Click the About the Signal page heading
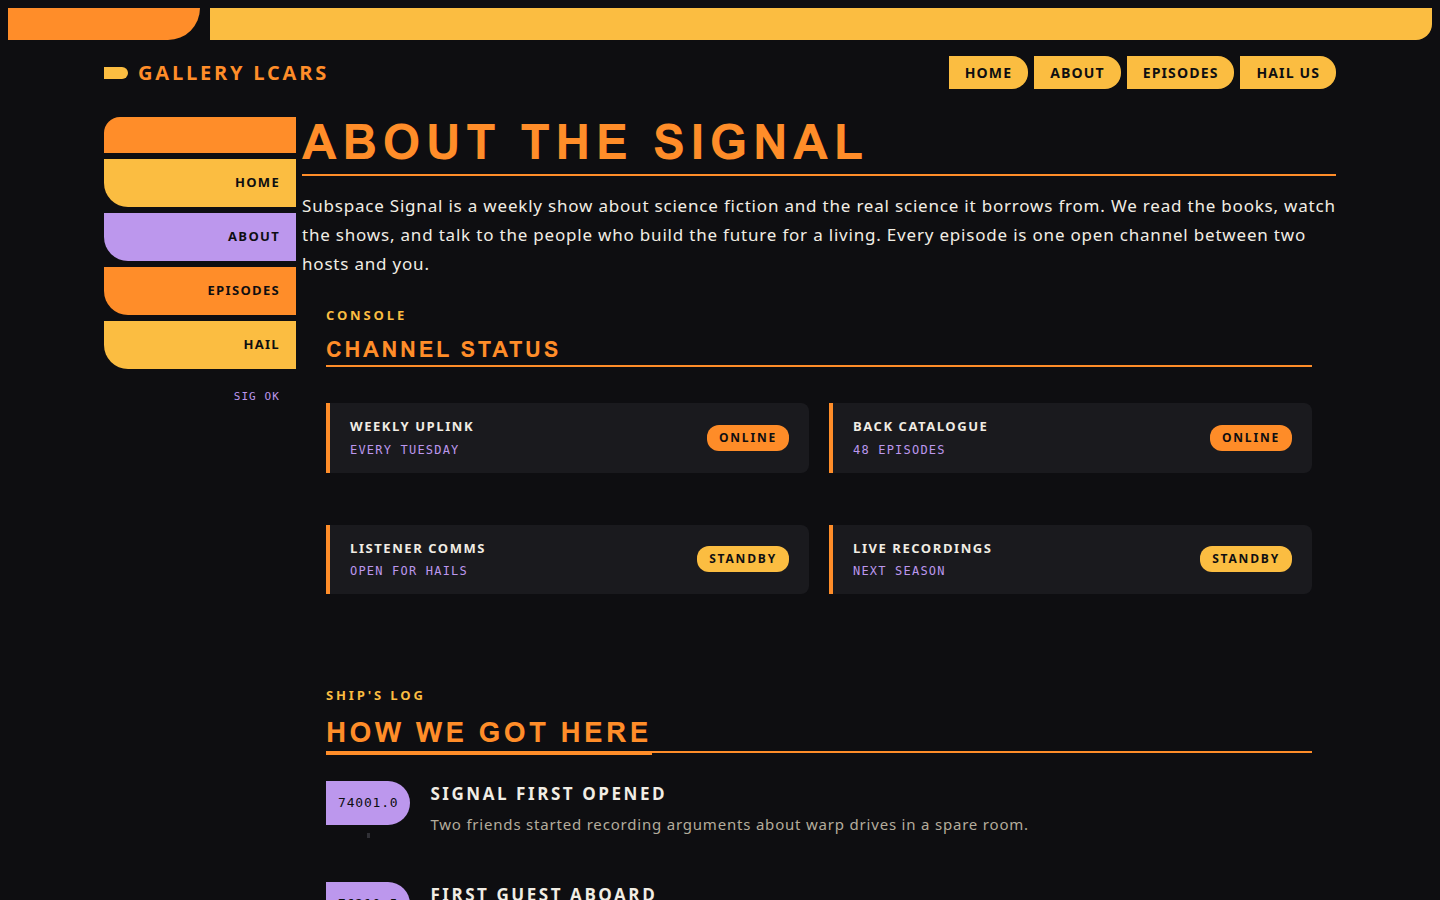 [584, 142]
